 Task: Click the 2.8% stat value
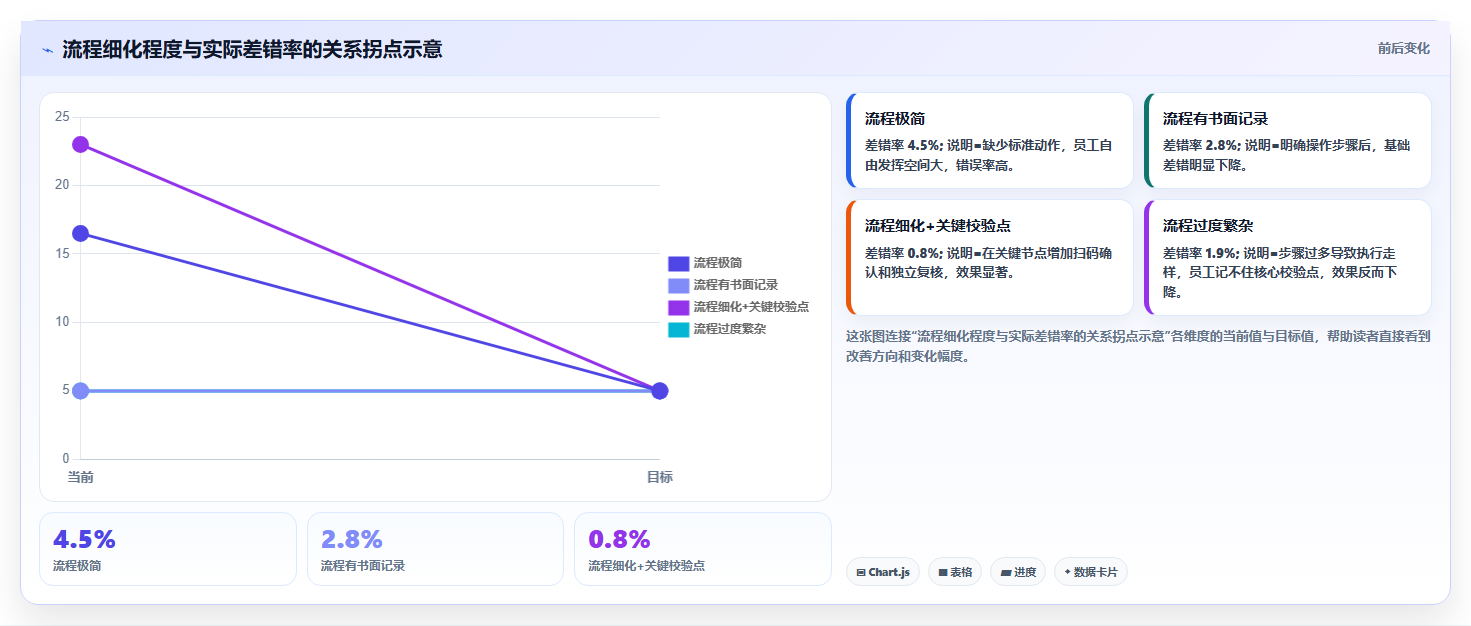tap(352, 540)
